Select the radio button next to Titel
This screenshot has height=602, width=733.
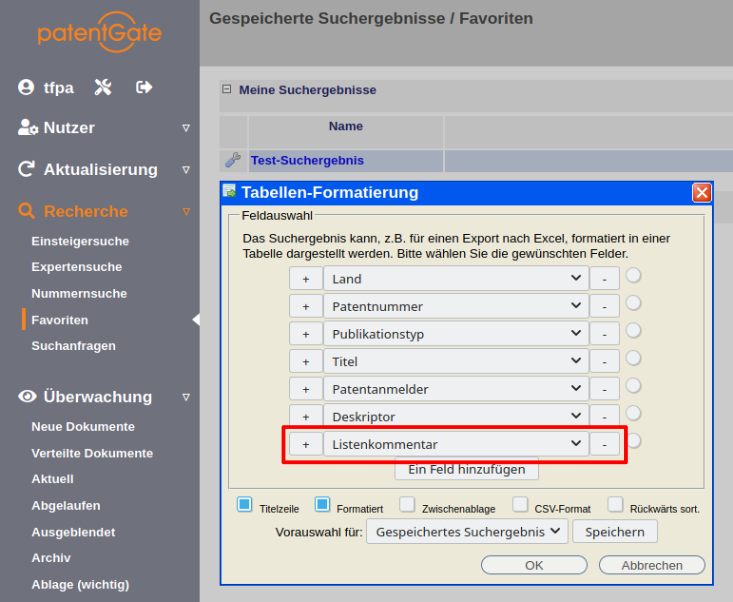click(634, 358)
